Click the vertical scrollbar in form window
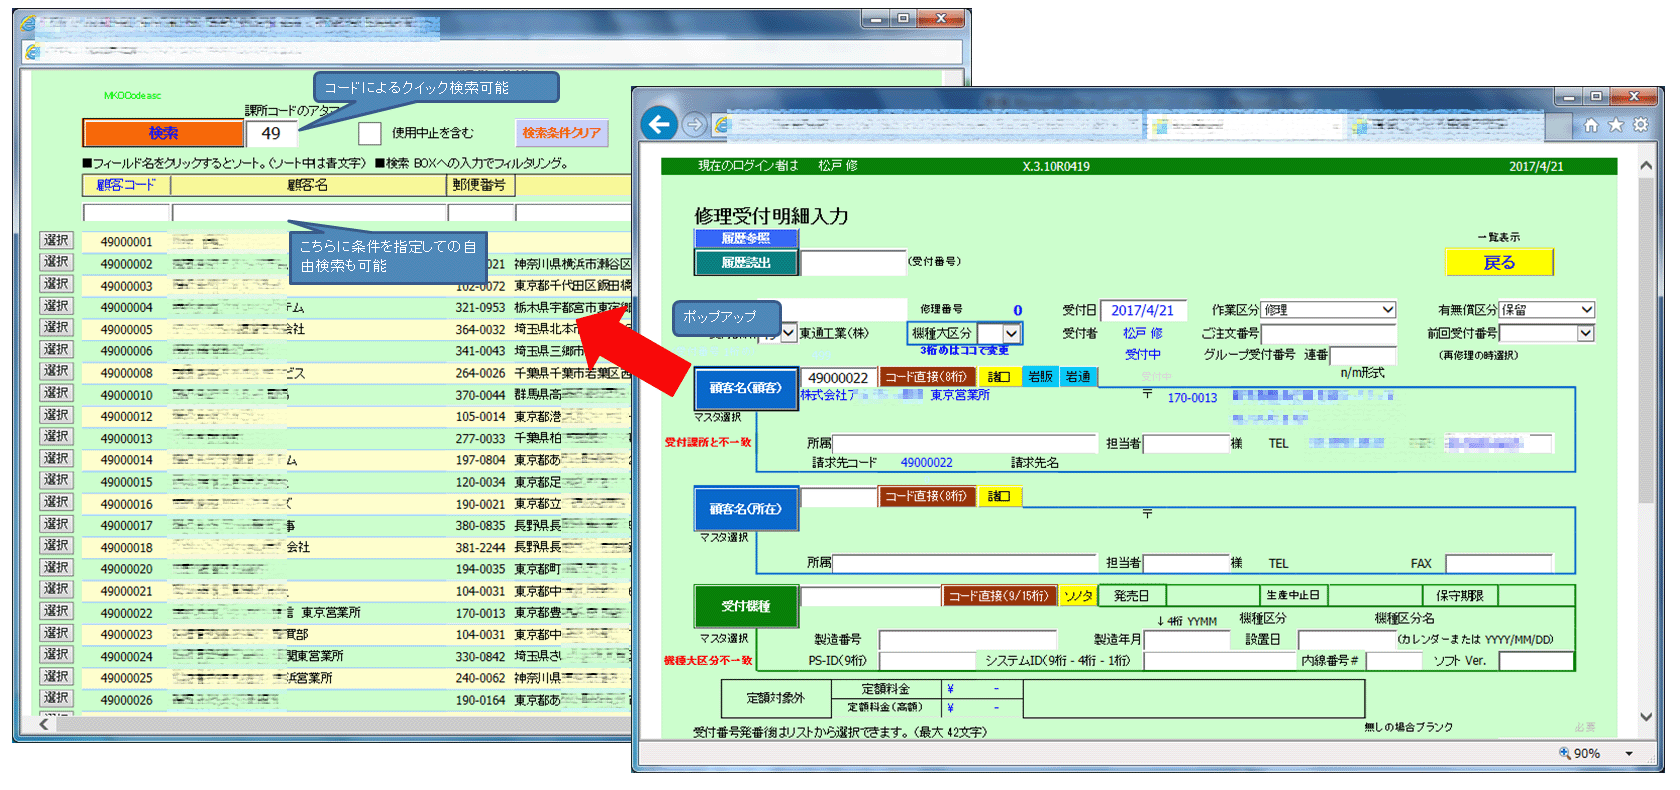1680x790 pixels. tap(1646, 440)
